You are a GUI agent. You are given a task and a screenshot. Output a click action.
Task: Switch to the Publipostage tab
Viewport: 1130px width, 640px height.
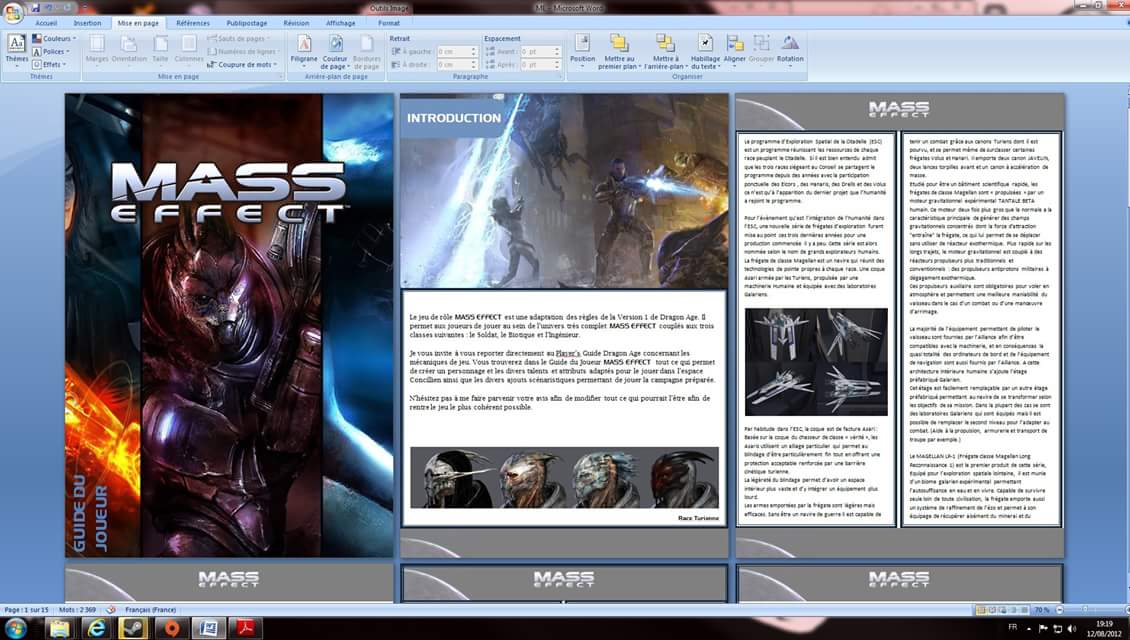pos(246,23)
